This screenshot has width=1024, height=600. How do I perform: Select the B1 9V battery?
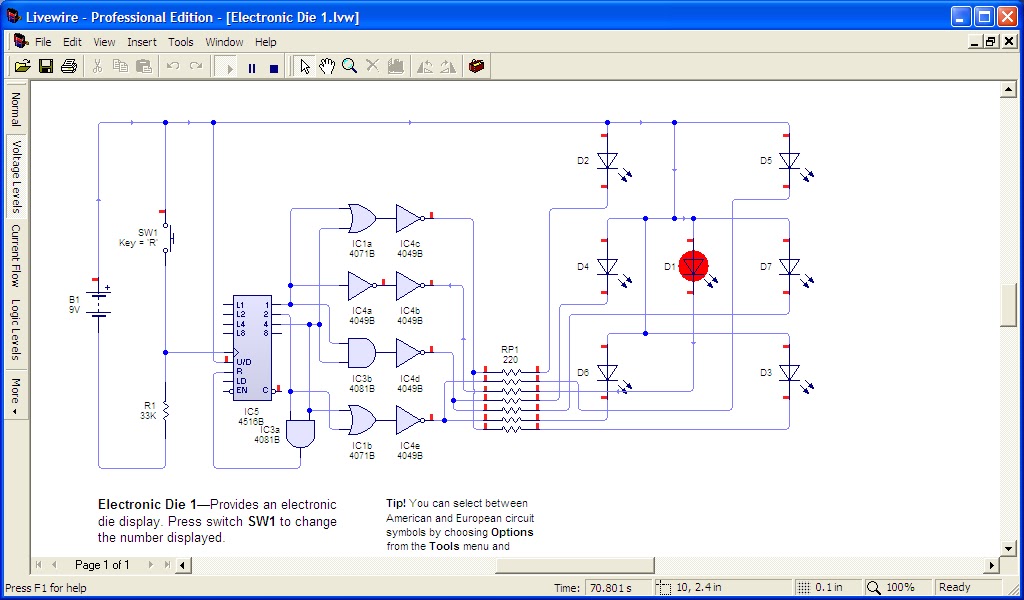coord(99,305)
